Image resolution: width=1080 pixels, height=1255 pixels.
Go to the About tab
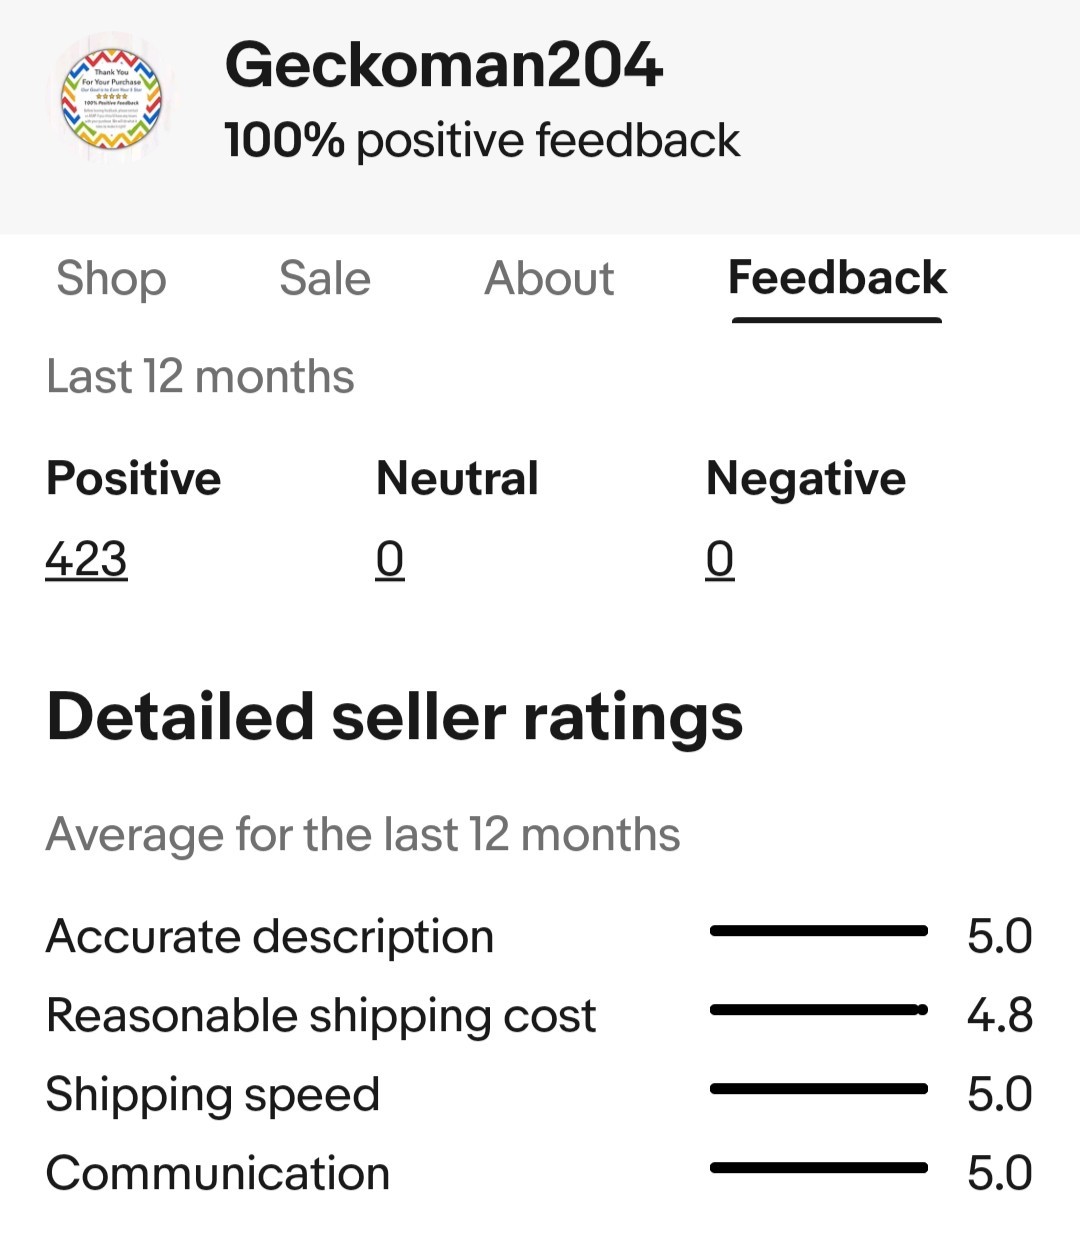coord(549,278)
